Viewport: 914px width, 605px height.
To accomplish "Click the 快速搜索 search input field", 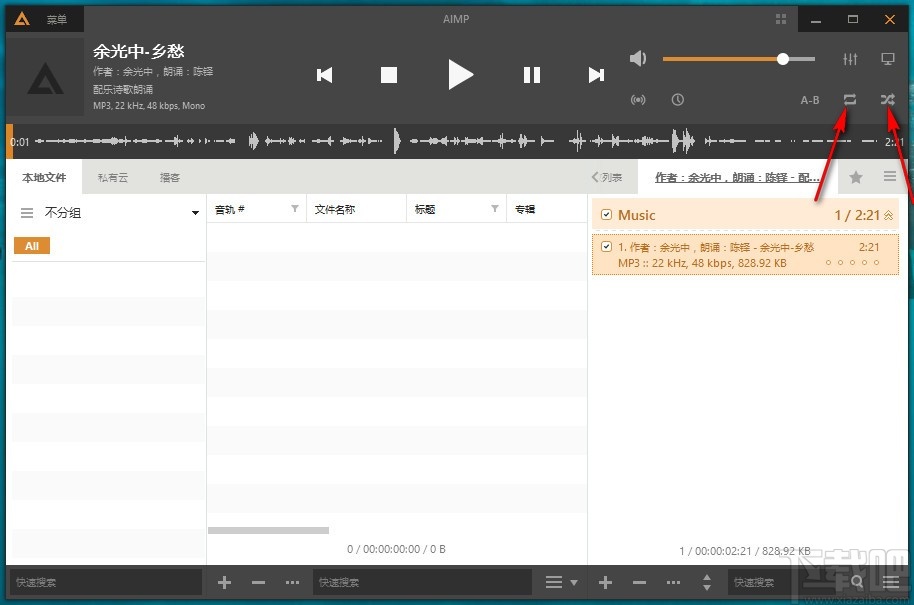I will click(100, 581).
